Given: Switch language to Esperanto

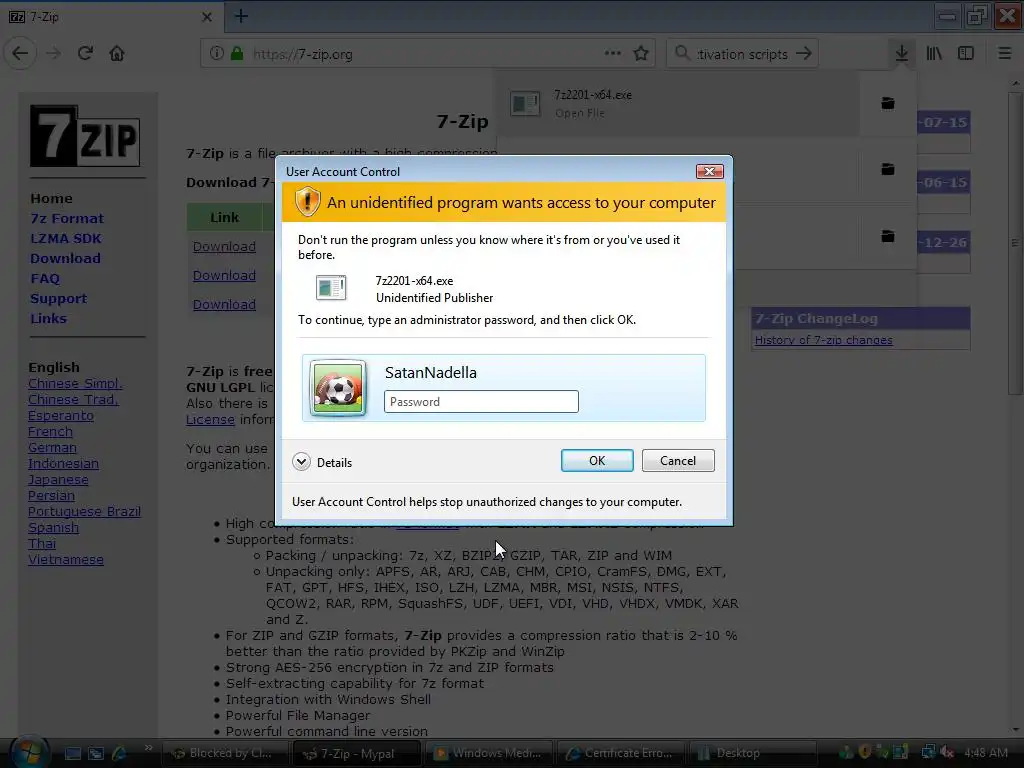Looking at the screenshot, I should click(x=61, y=415).
